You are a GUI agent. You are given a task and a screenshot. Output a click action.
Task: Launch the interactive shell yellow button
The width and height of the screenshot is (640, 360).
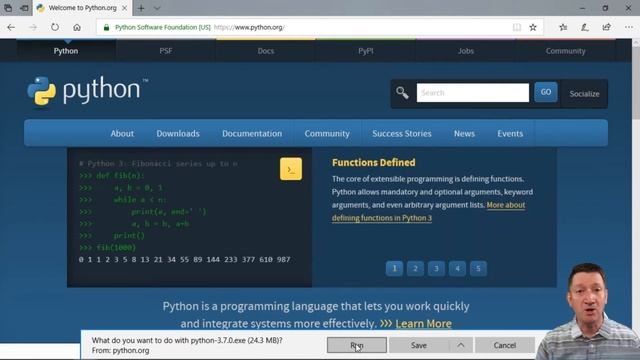pyautogui.click(x=291, y=169)
